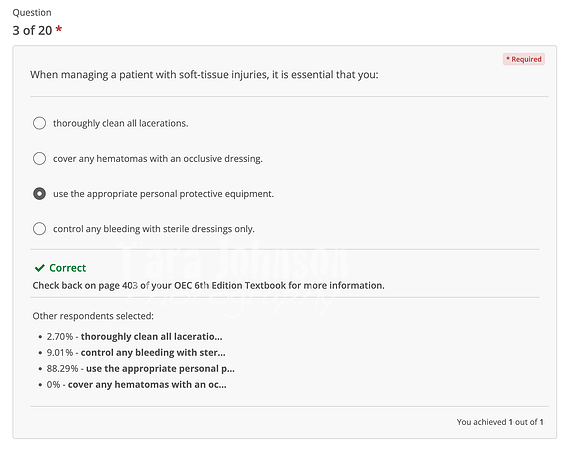Click 'use the appropriate personal protective equipment.' label
Viewport: 572px width, 450px height.
click(163, 194)
